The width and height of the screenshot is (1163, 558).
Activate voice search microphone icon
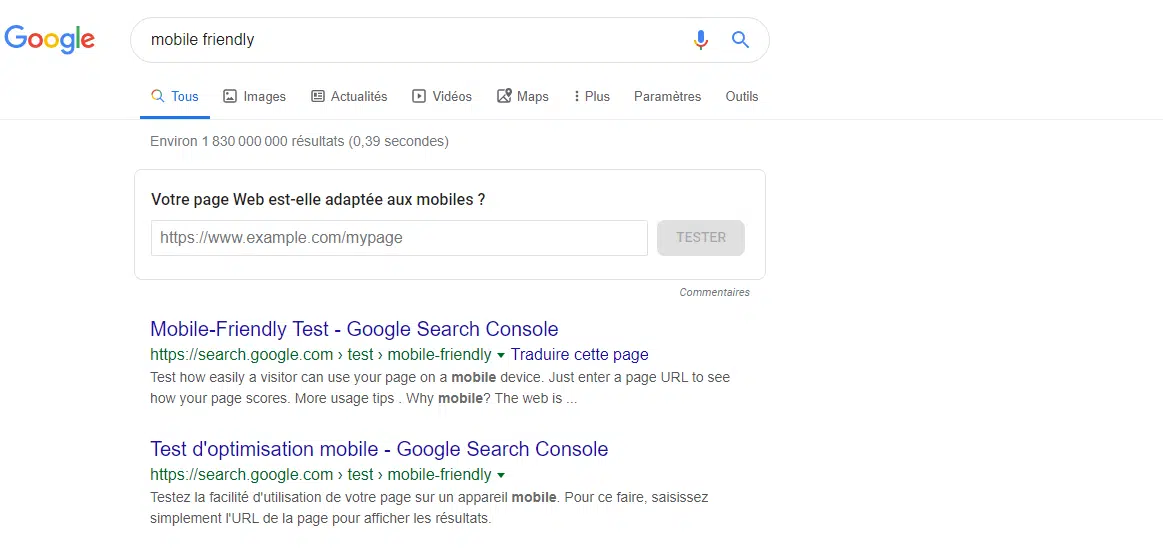point(701,40)
